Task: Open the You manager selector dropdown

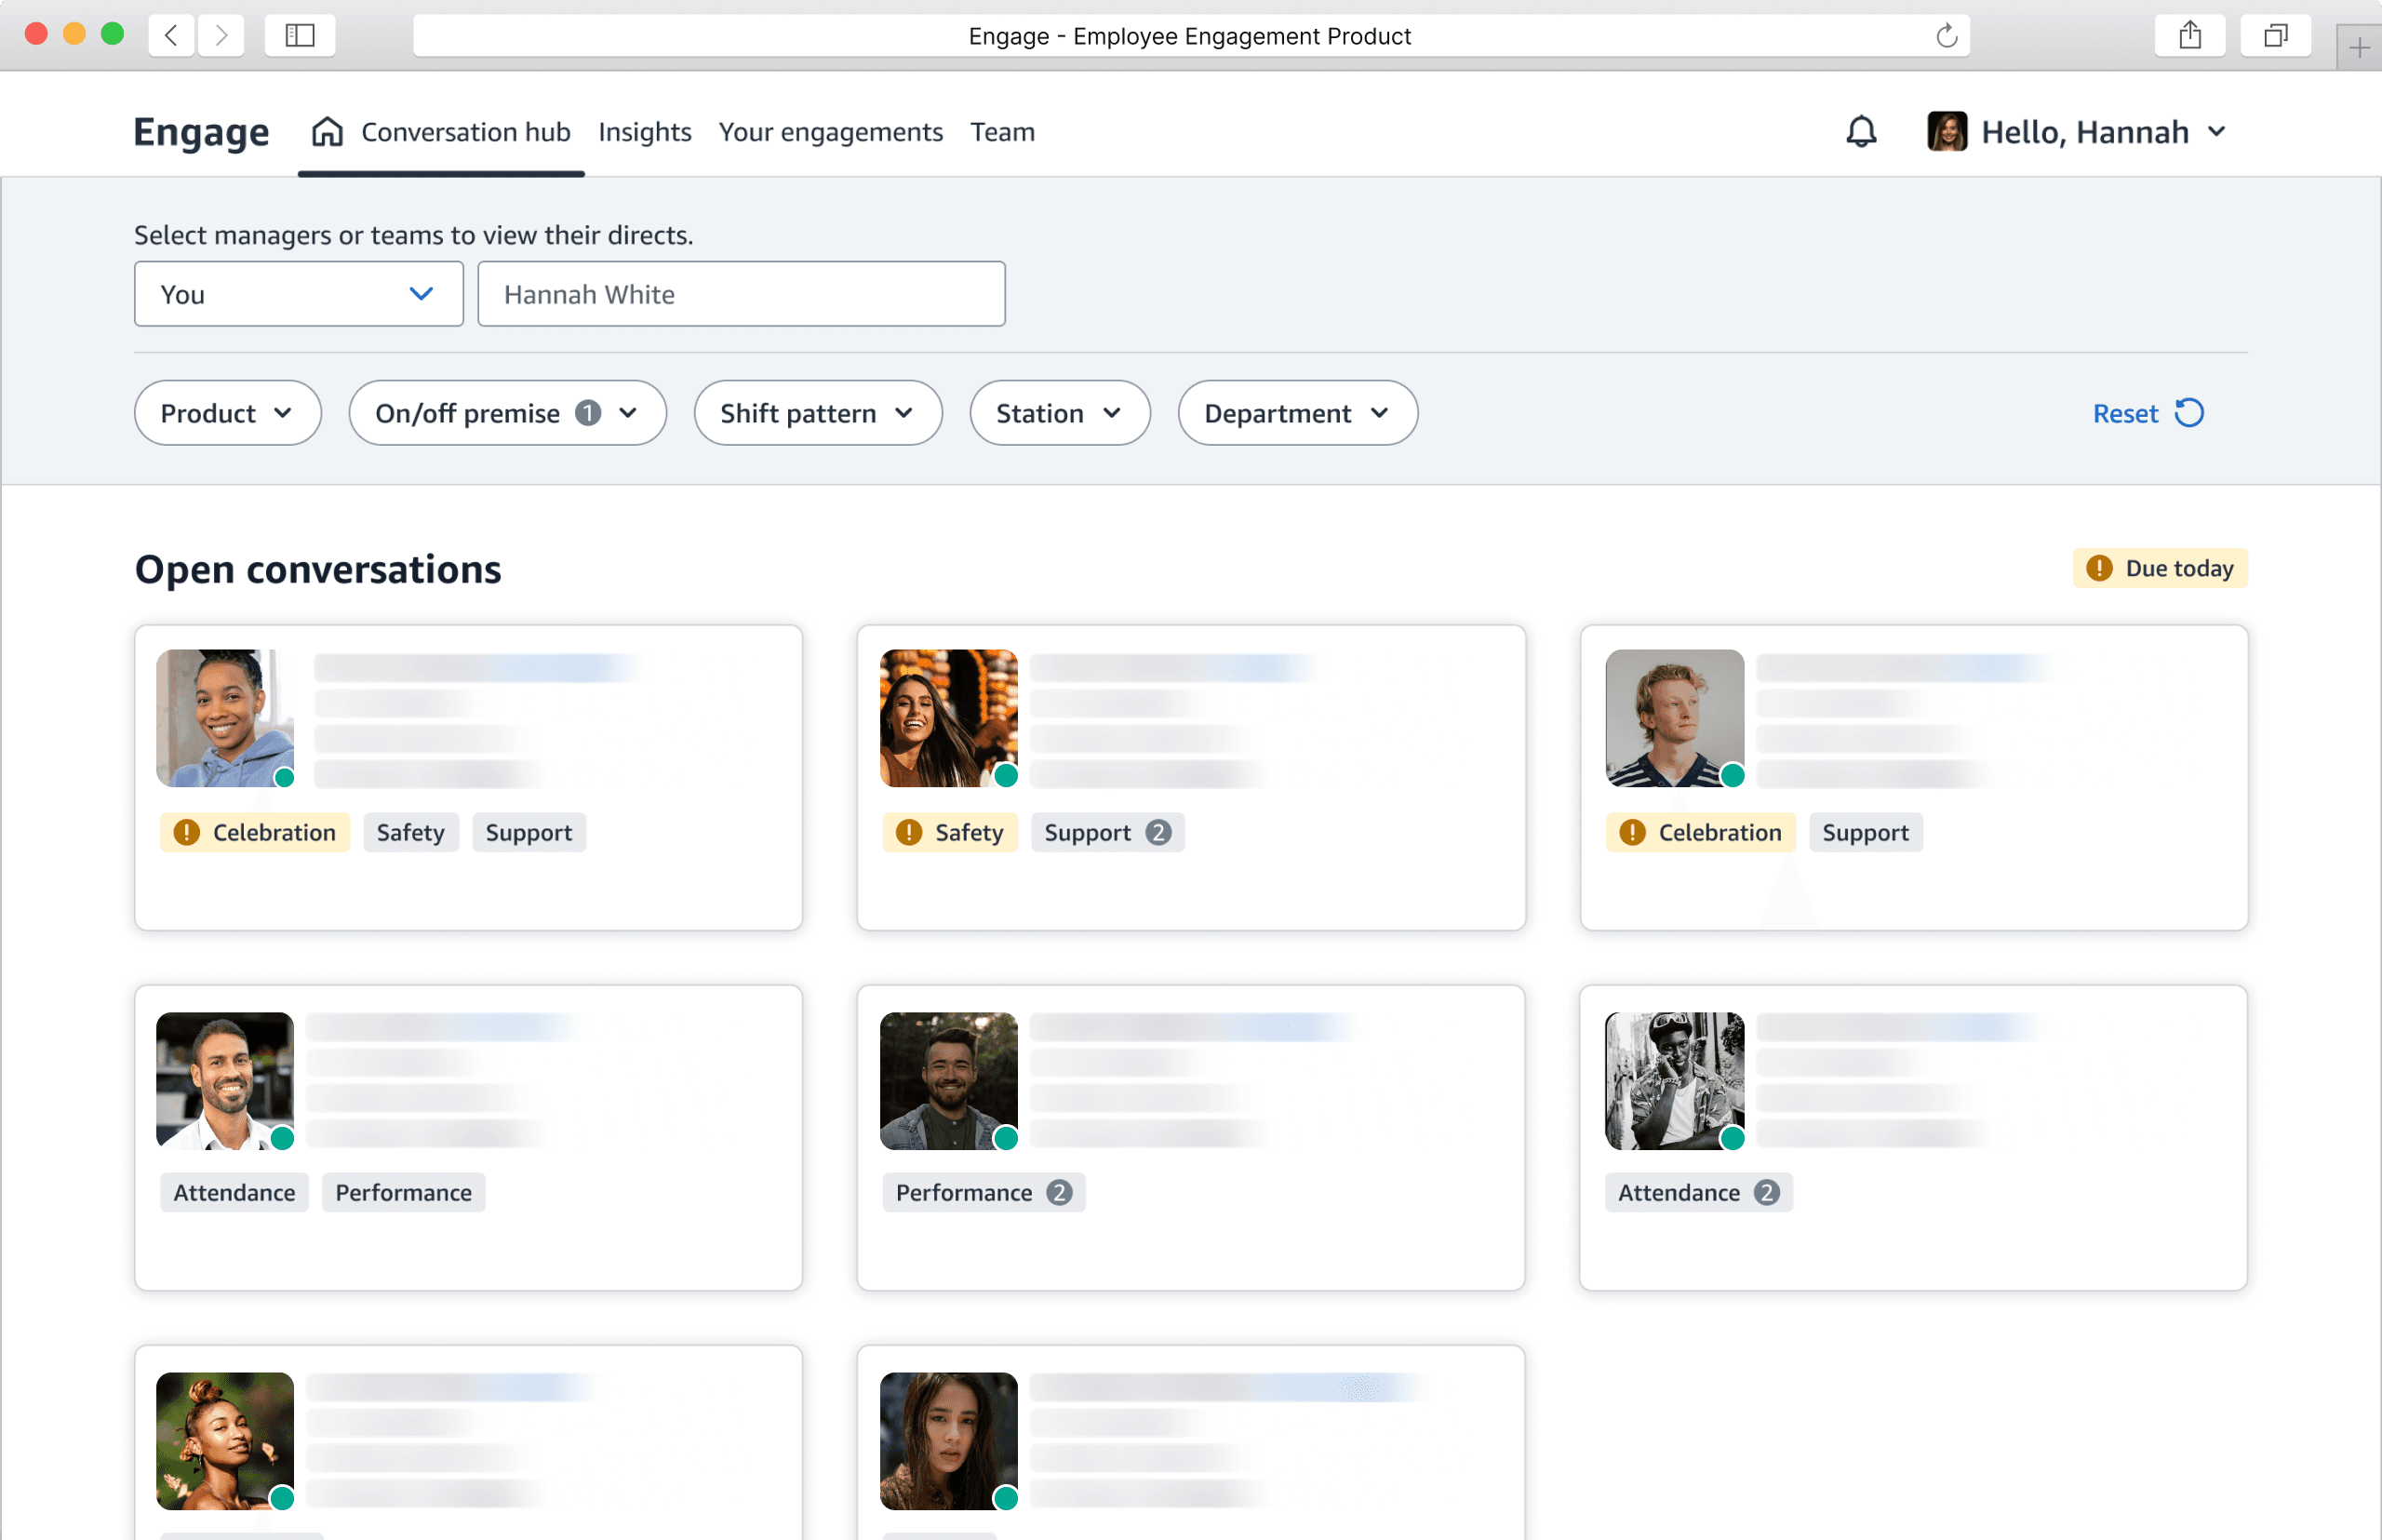Action: [298, 294]
